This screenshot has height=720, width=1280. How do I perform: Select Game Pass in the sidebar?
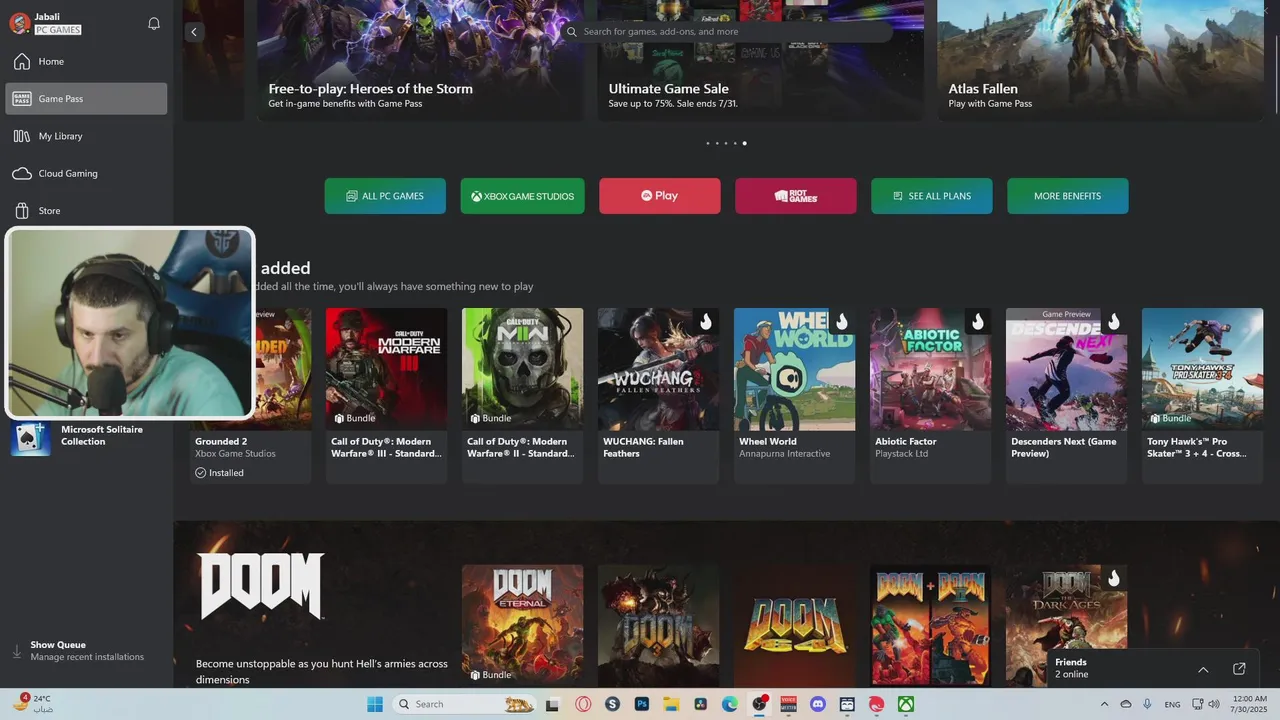[x=86, y=99]
